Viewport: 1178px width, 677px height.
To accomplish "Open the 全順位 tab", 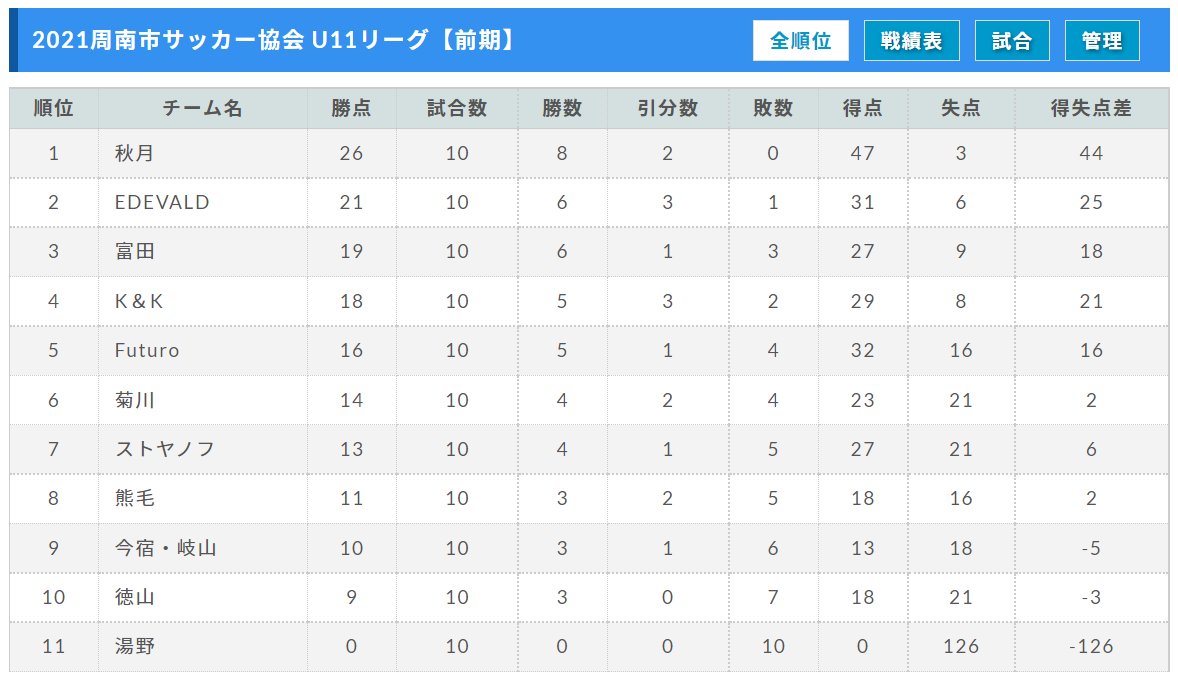I will [800, 41].
